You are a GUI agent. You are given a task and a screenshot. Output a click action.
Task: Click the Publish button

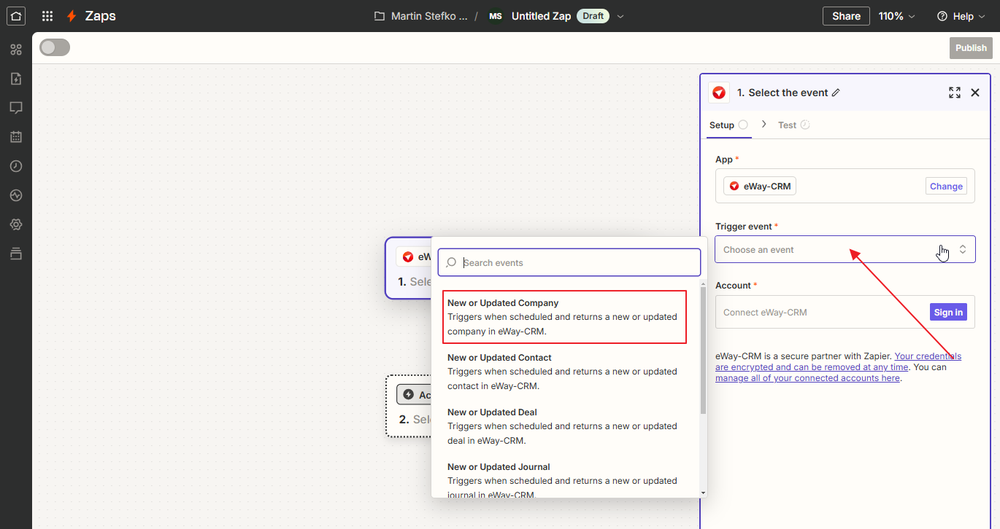click(x=971, y=48)
